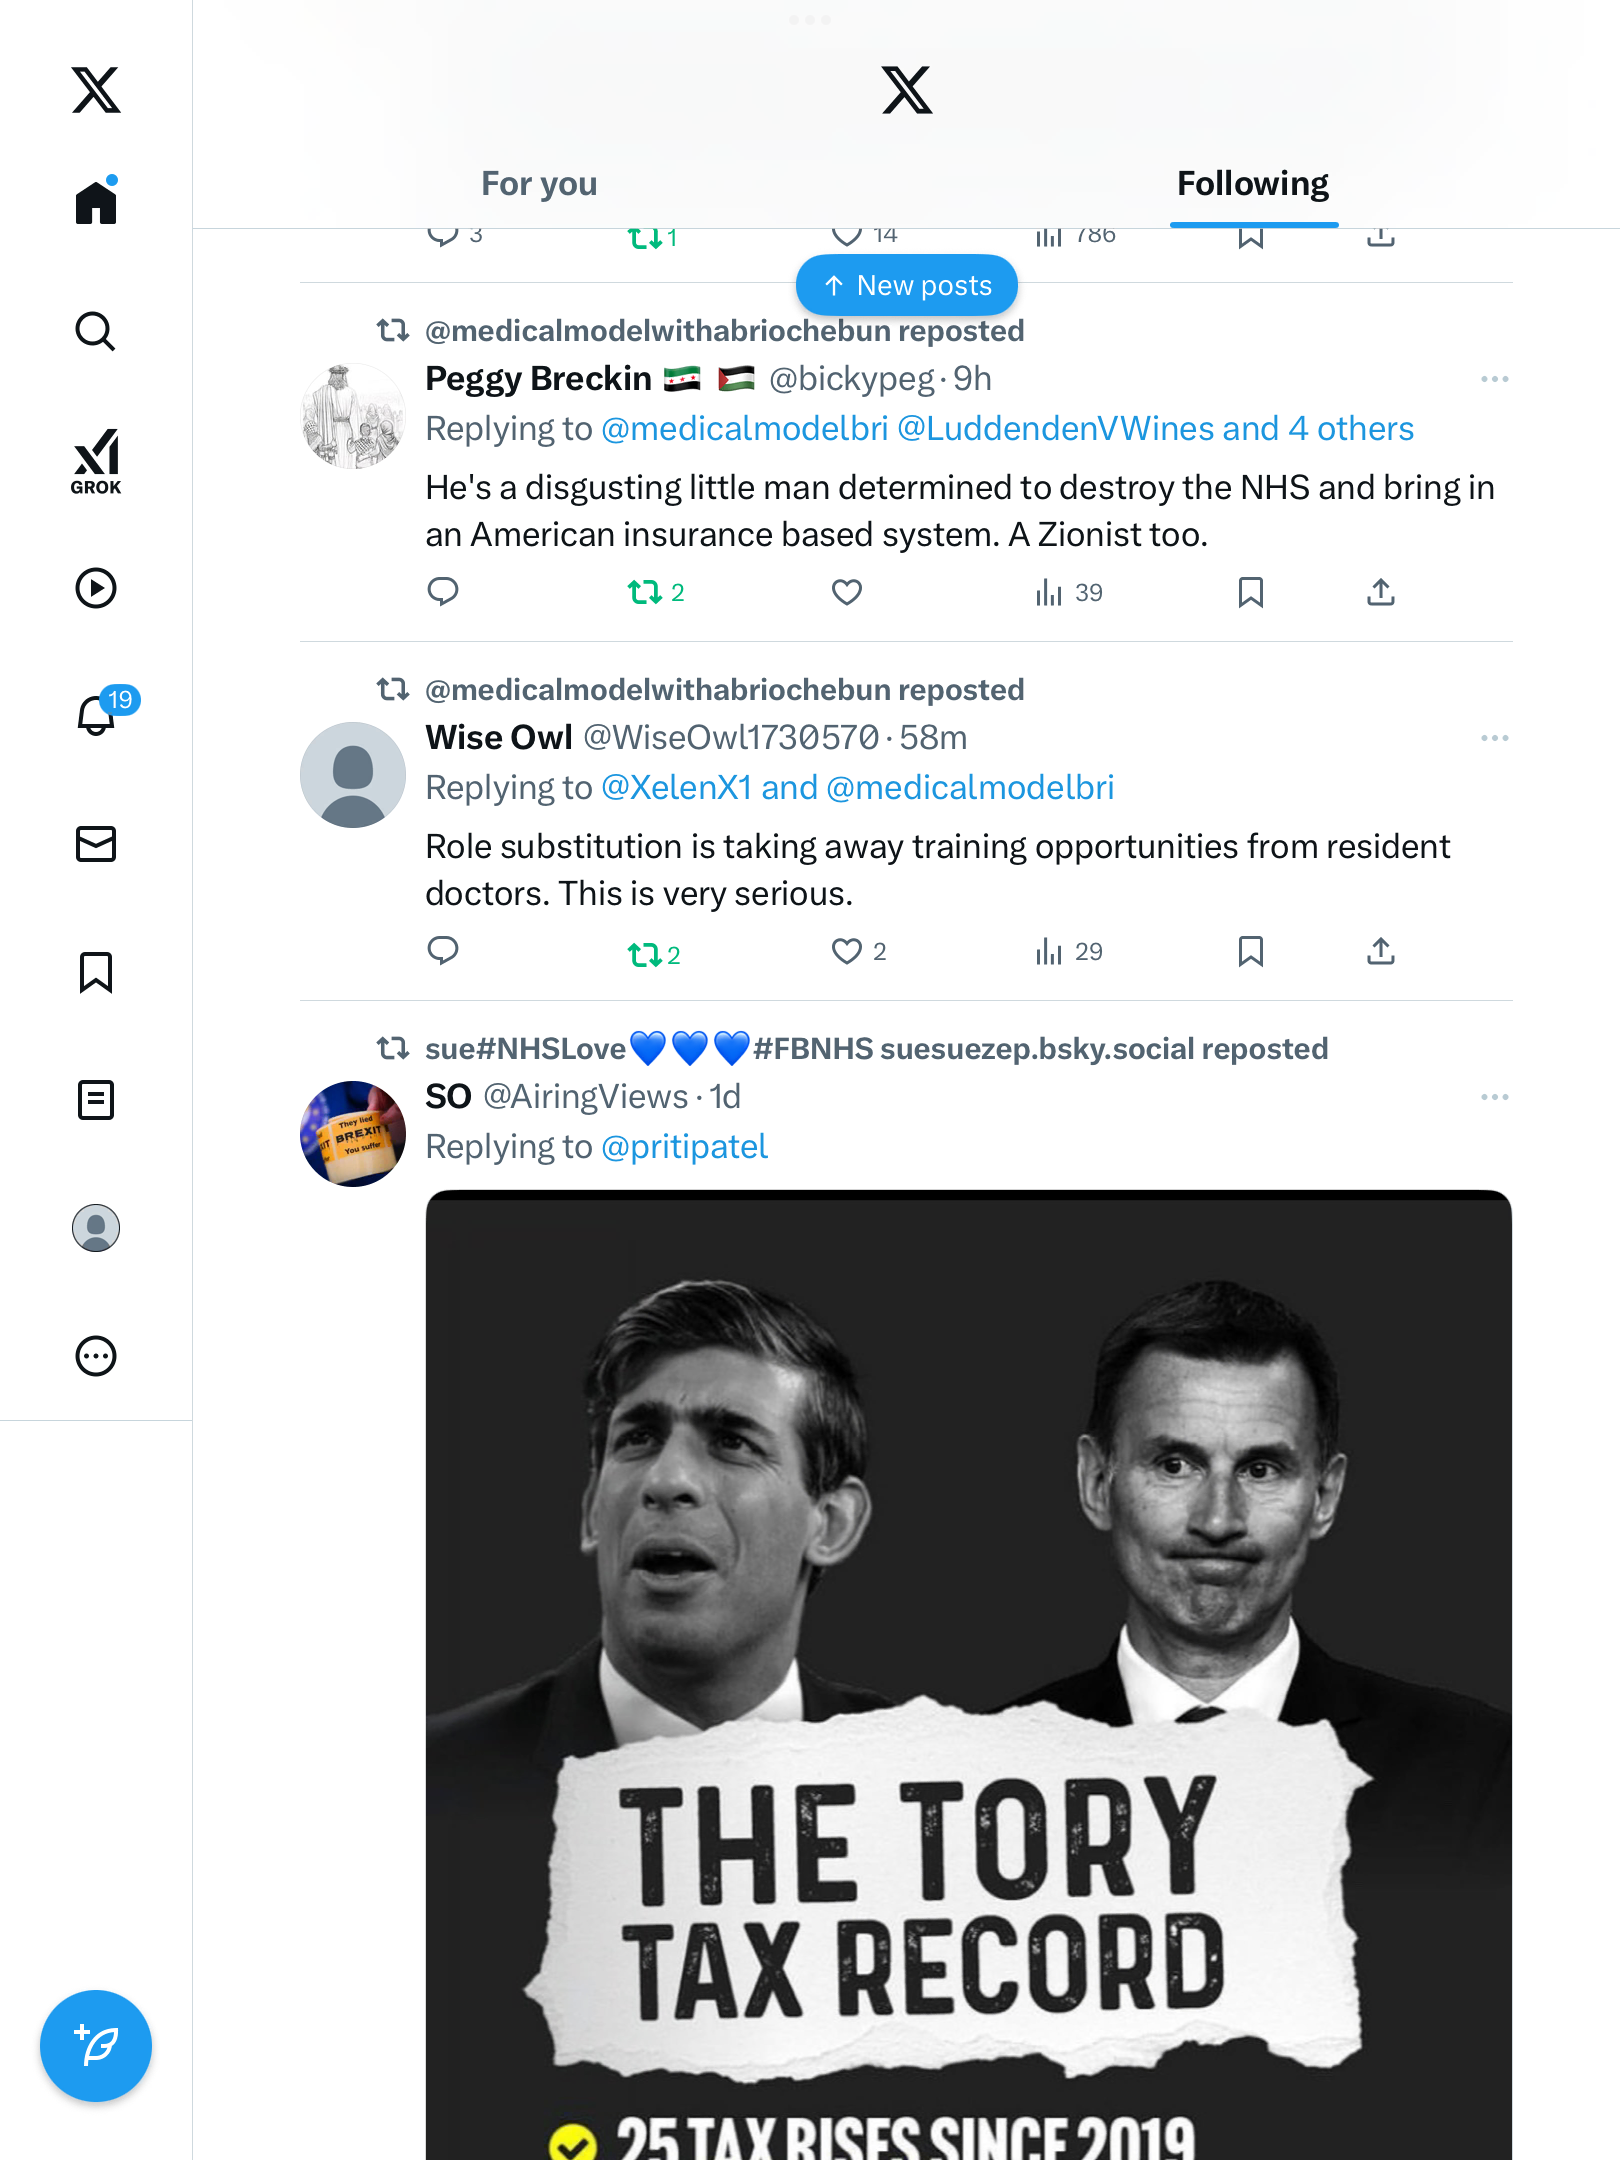Open more options for SO's post
This screenshot has width=1620, height=2160.
click(1494, 1097)
